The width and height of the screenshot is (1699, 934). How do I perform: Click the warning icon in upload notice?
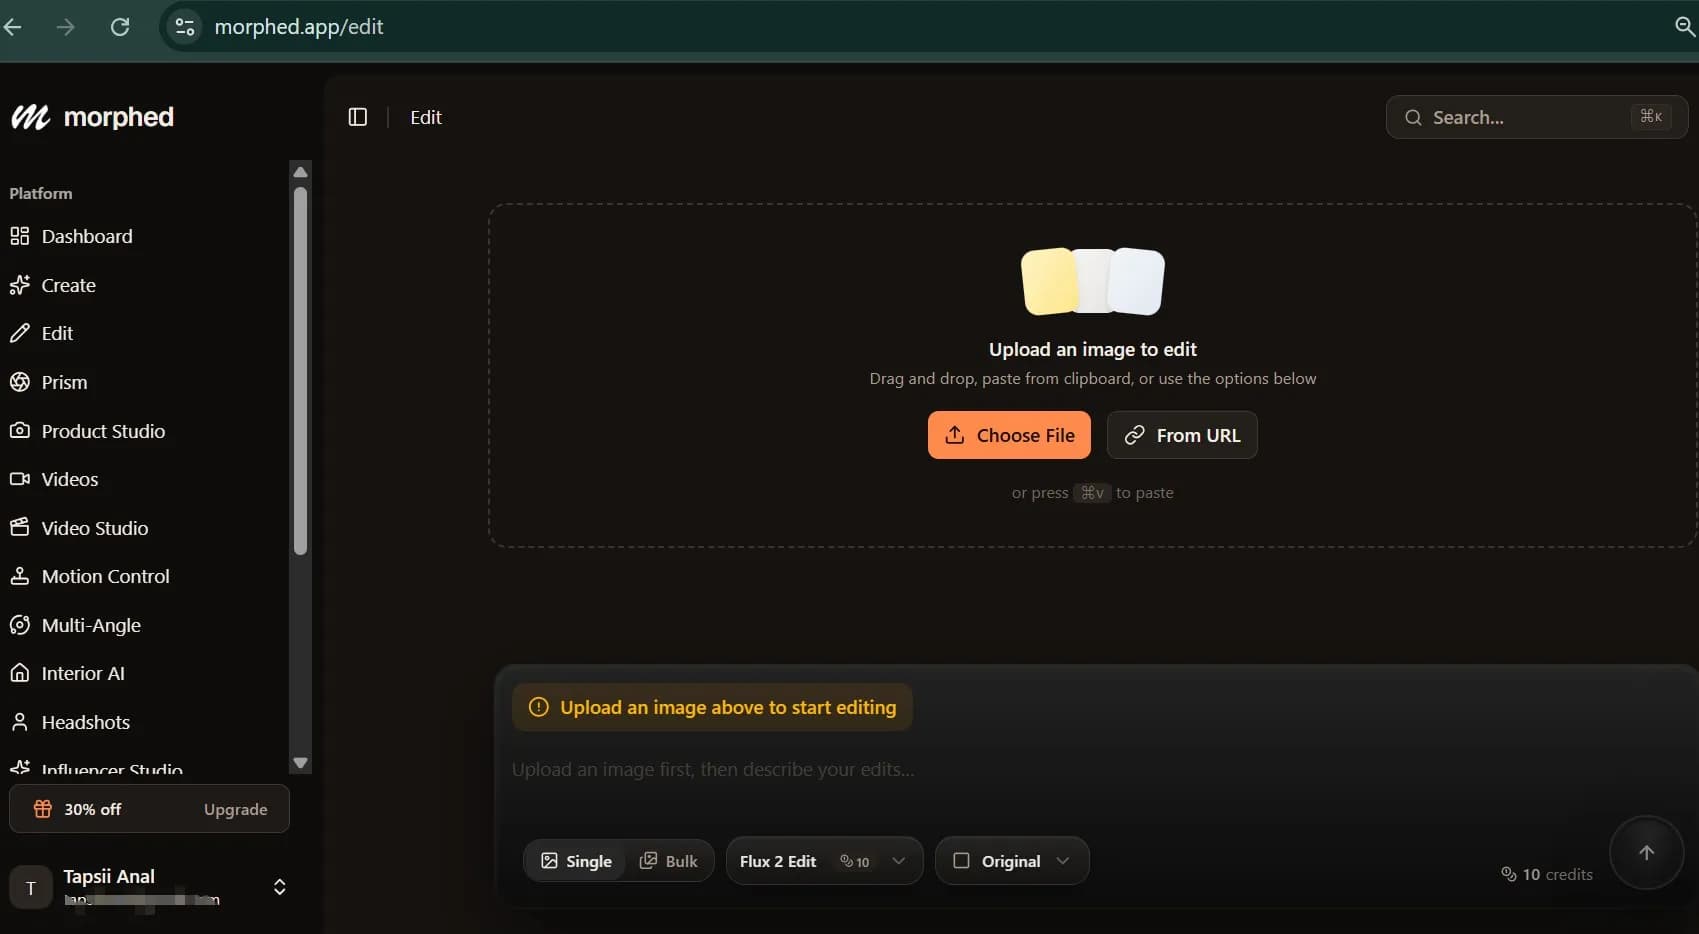[538, 707]
